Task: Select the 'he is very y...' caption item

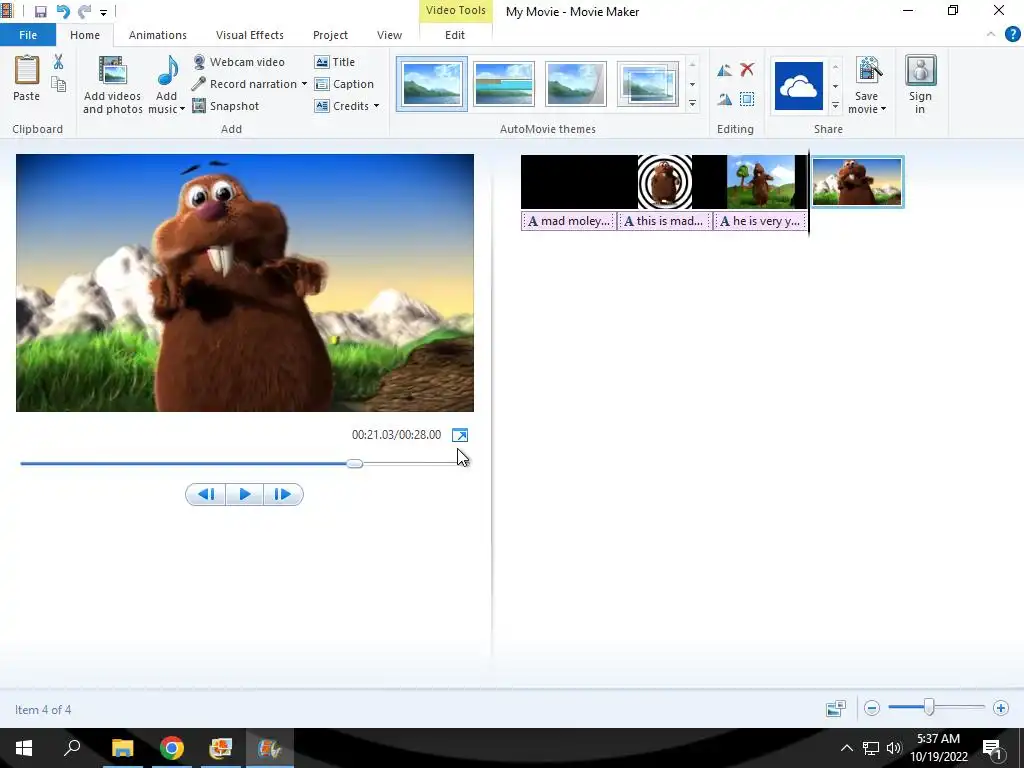Action: 760,221
